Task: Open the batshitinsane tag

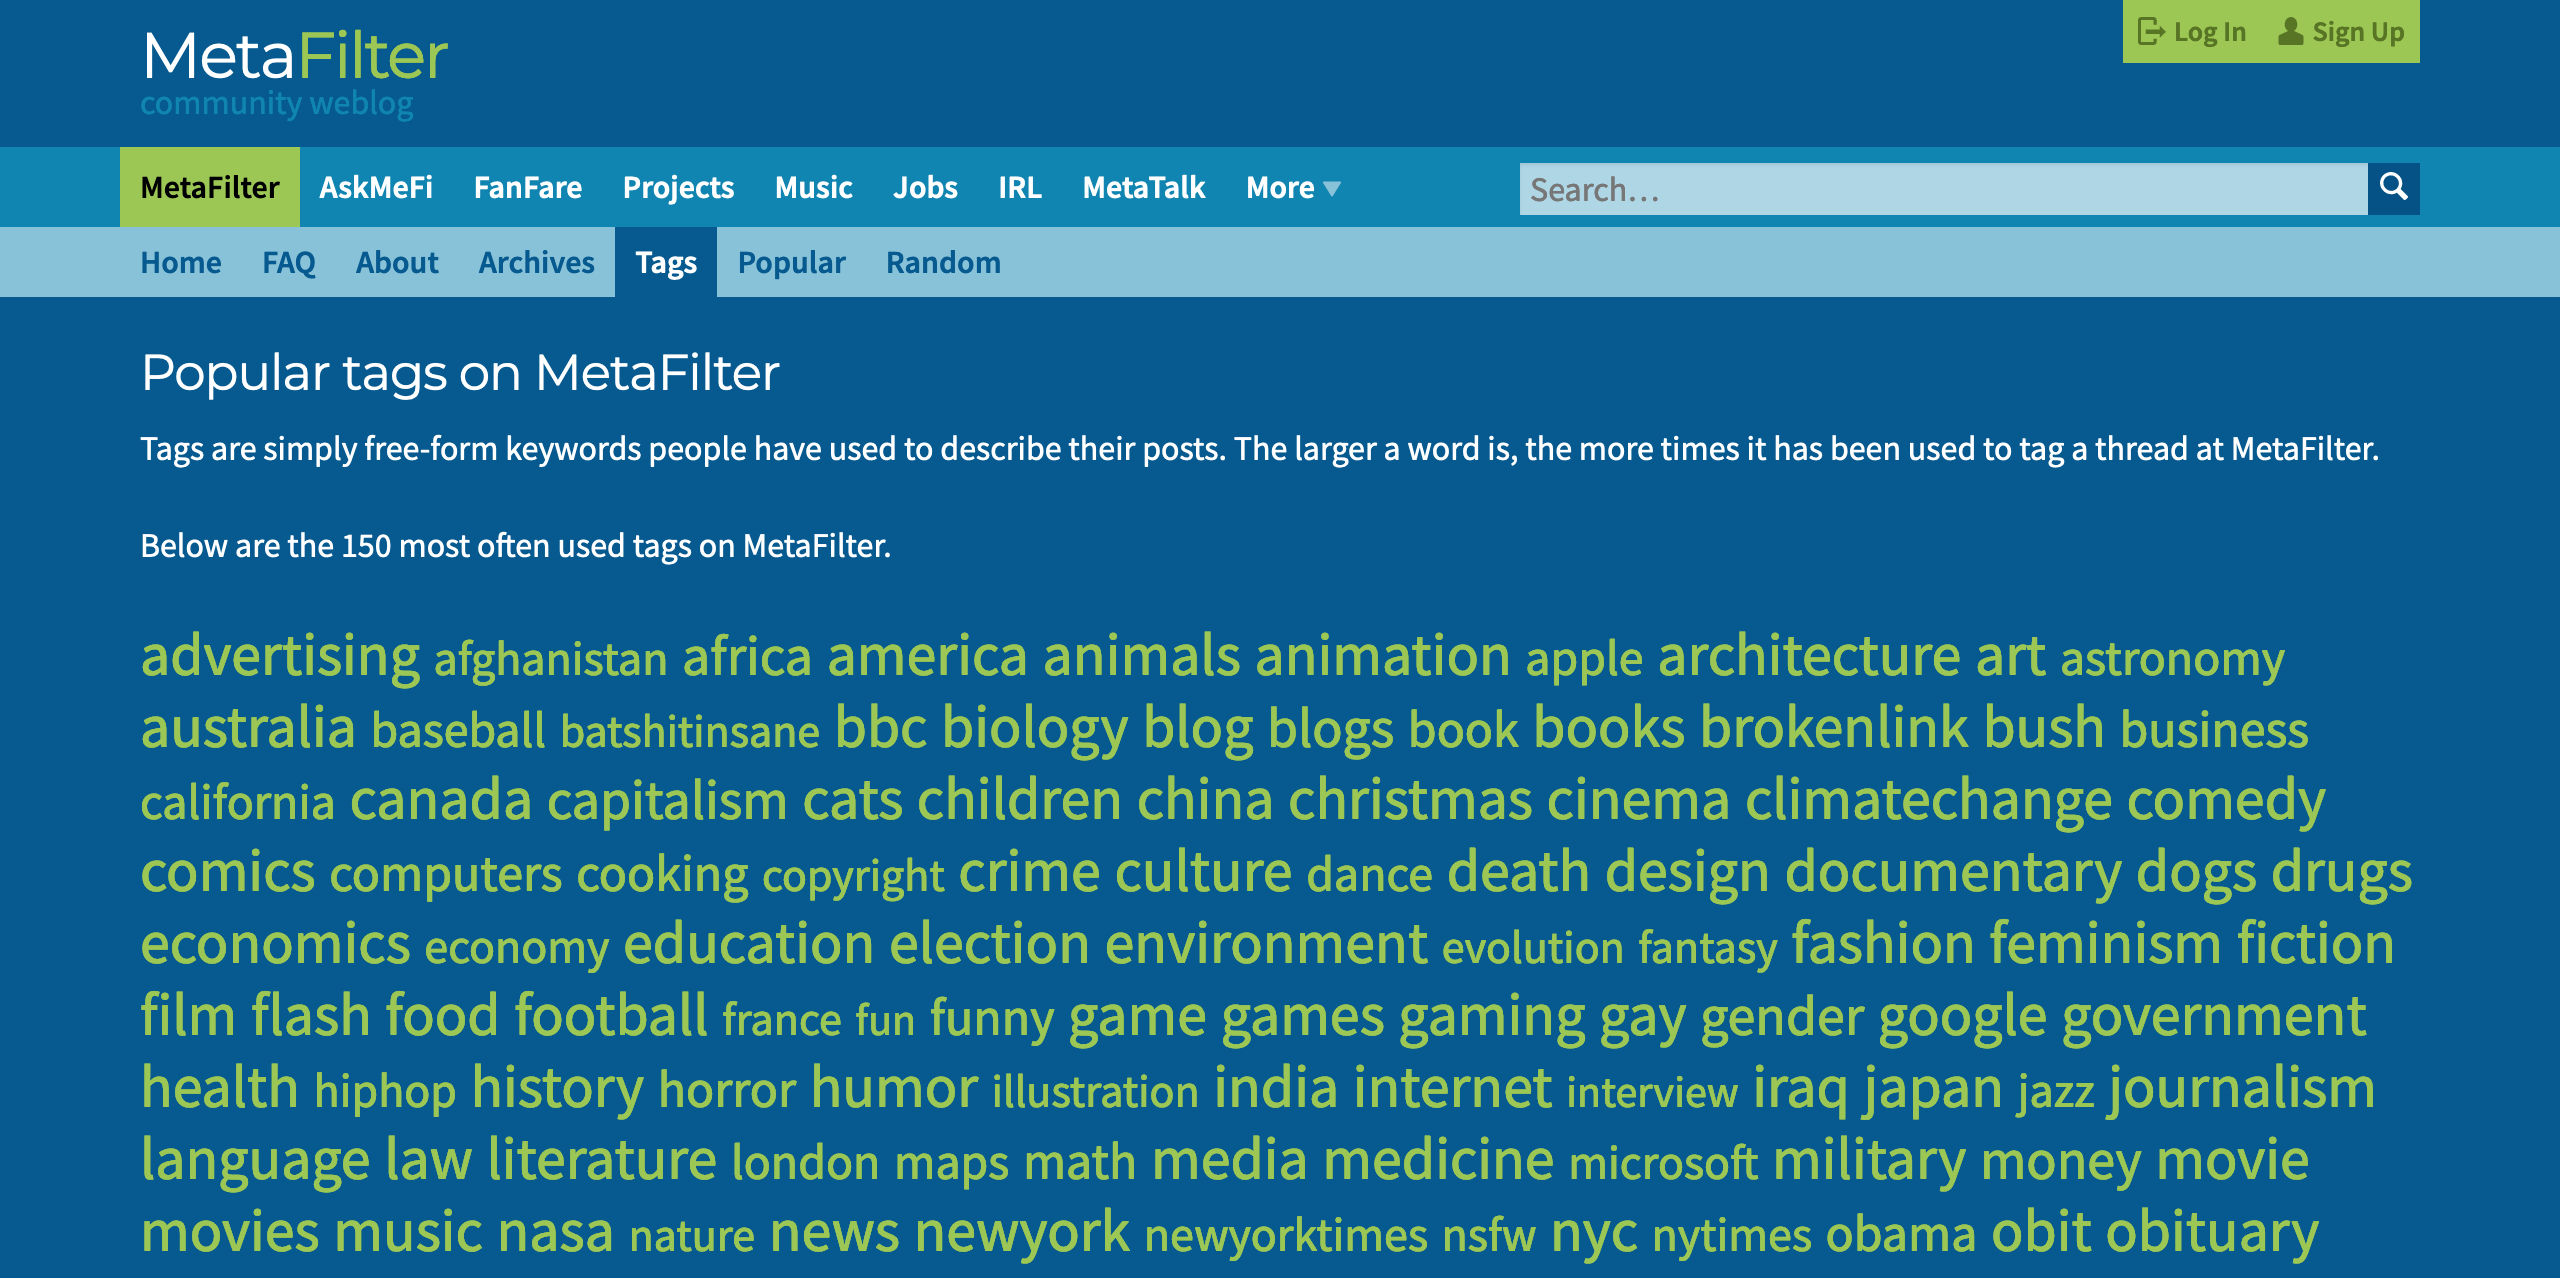Action: tap(690, 731)
